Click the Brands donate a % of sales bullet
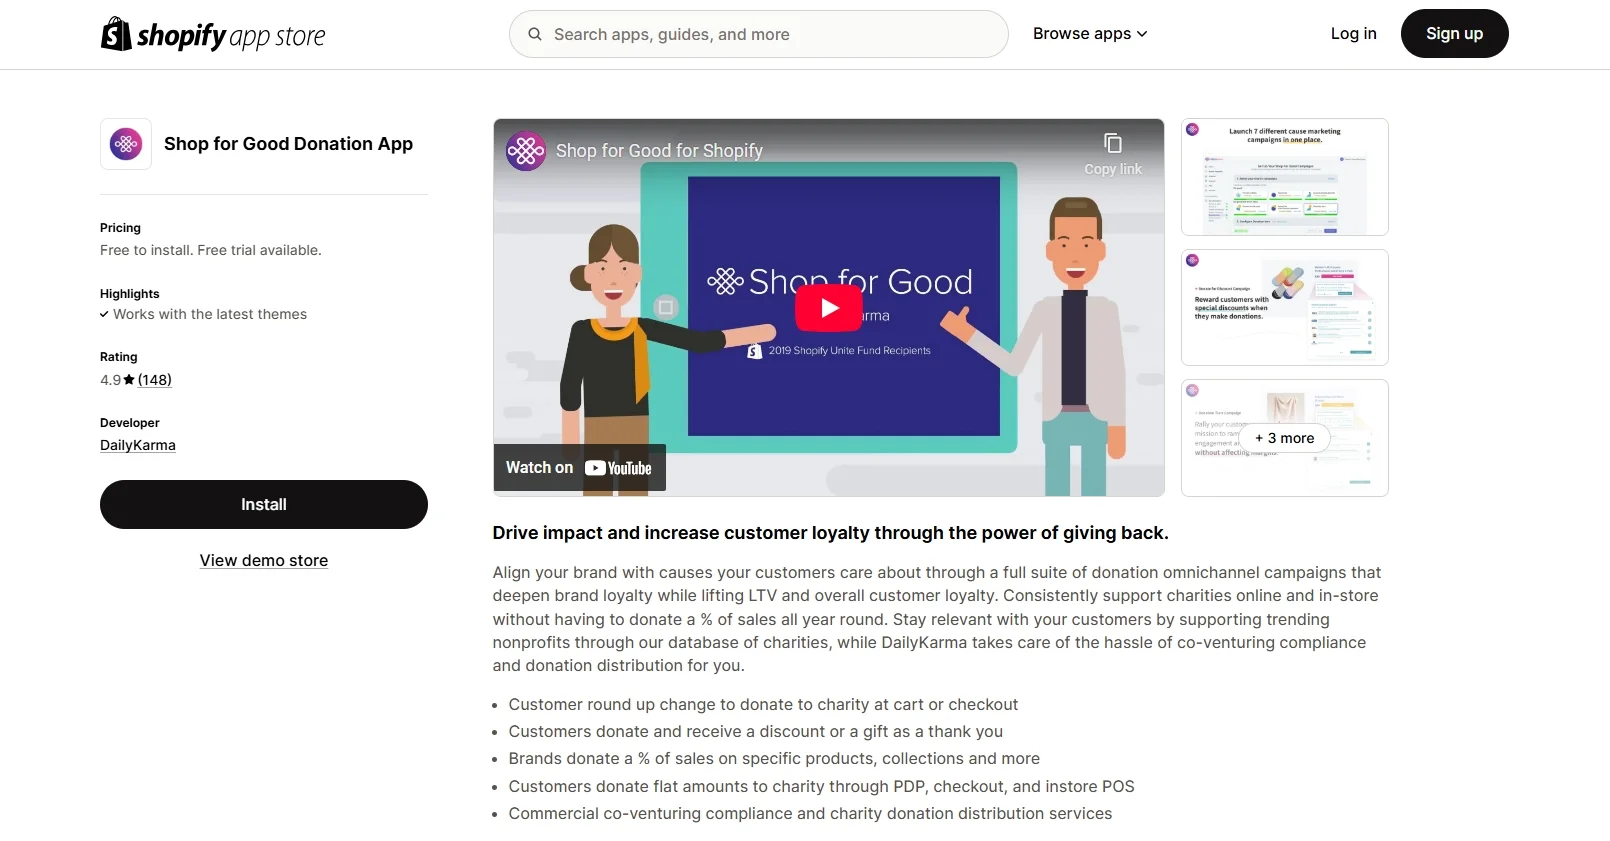 pyautogui.click(x=774, y=759)
